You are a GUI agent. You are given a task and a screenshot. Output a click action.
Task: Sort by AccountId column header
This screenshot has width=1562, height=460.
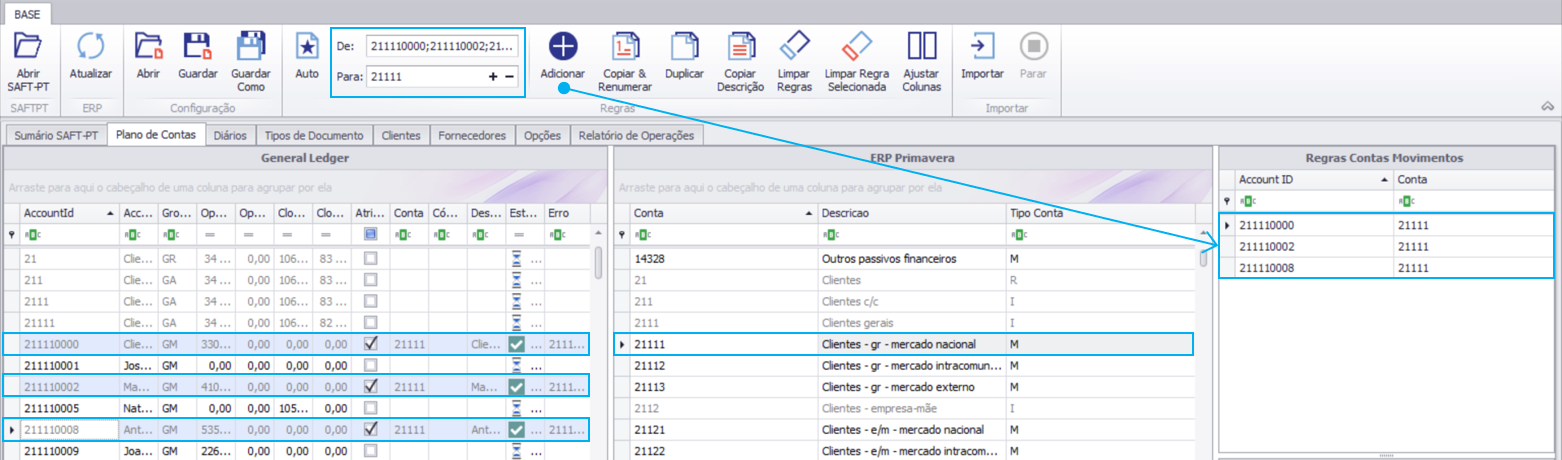(x=69, y=213)
